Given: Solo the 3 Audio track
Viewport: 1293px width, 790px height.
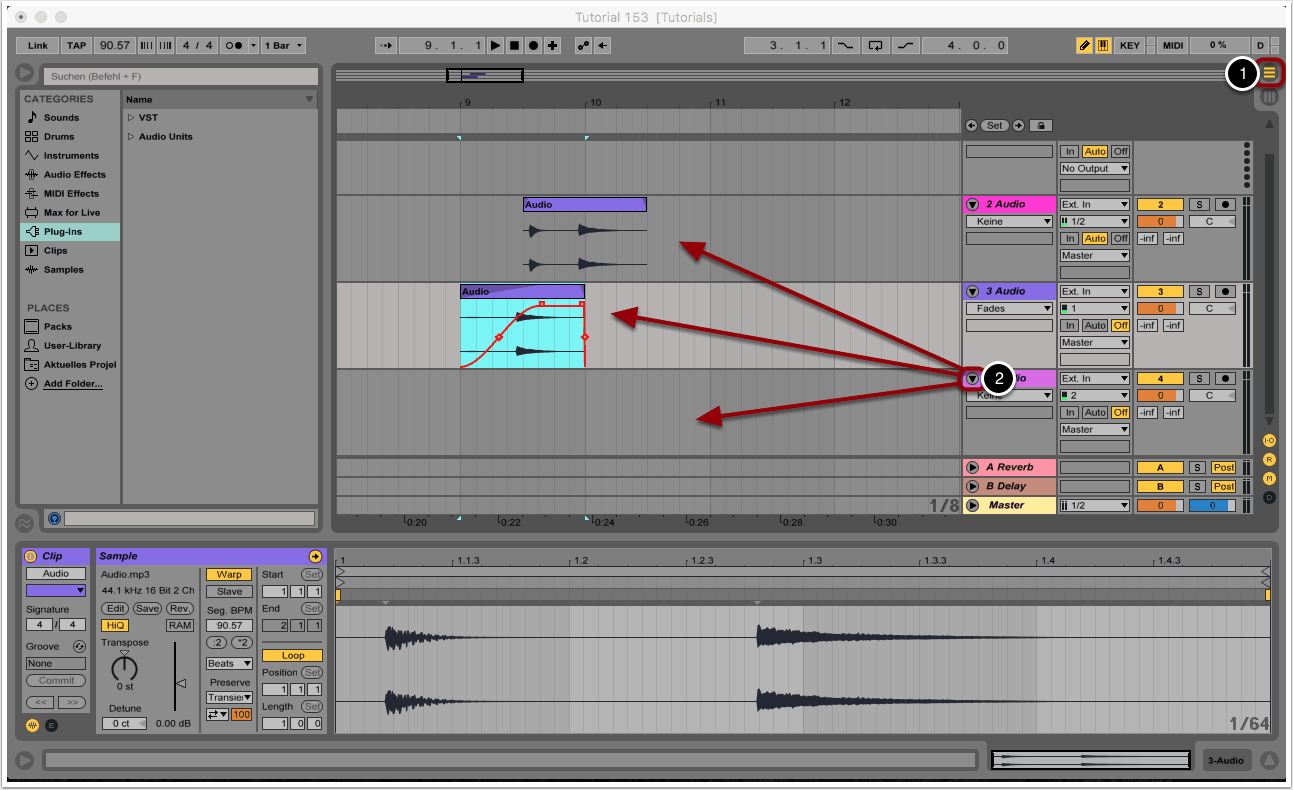Looking at the screenshot, I should point(1198,292).
